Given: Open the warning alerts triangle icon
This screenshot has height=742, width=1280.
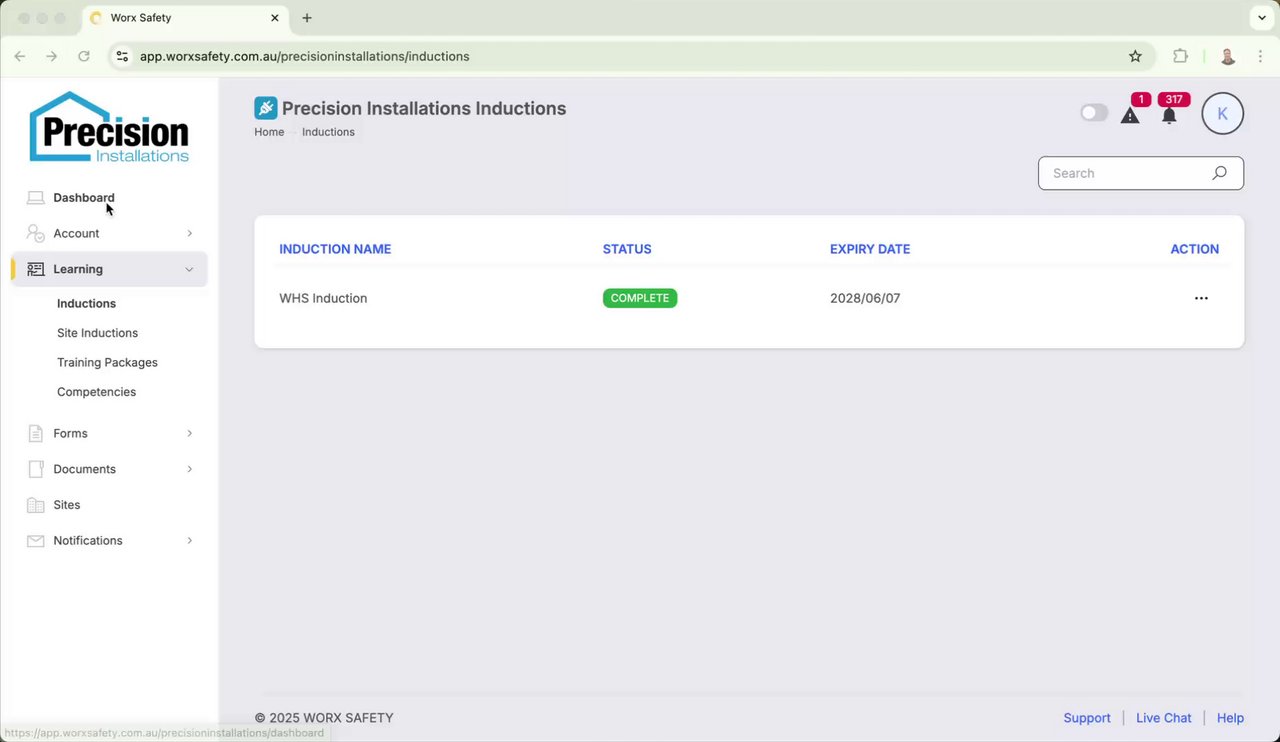Looking at the screenshot, I should coord(1130,115).
